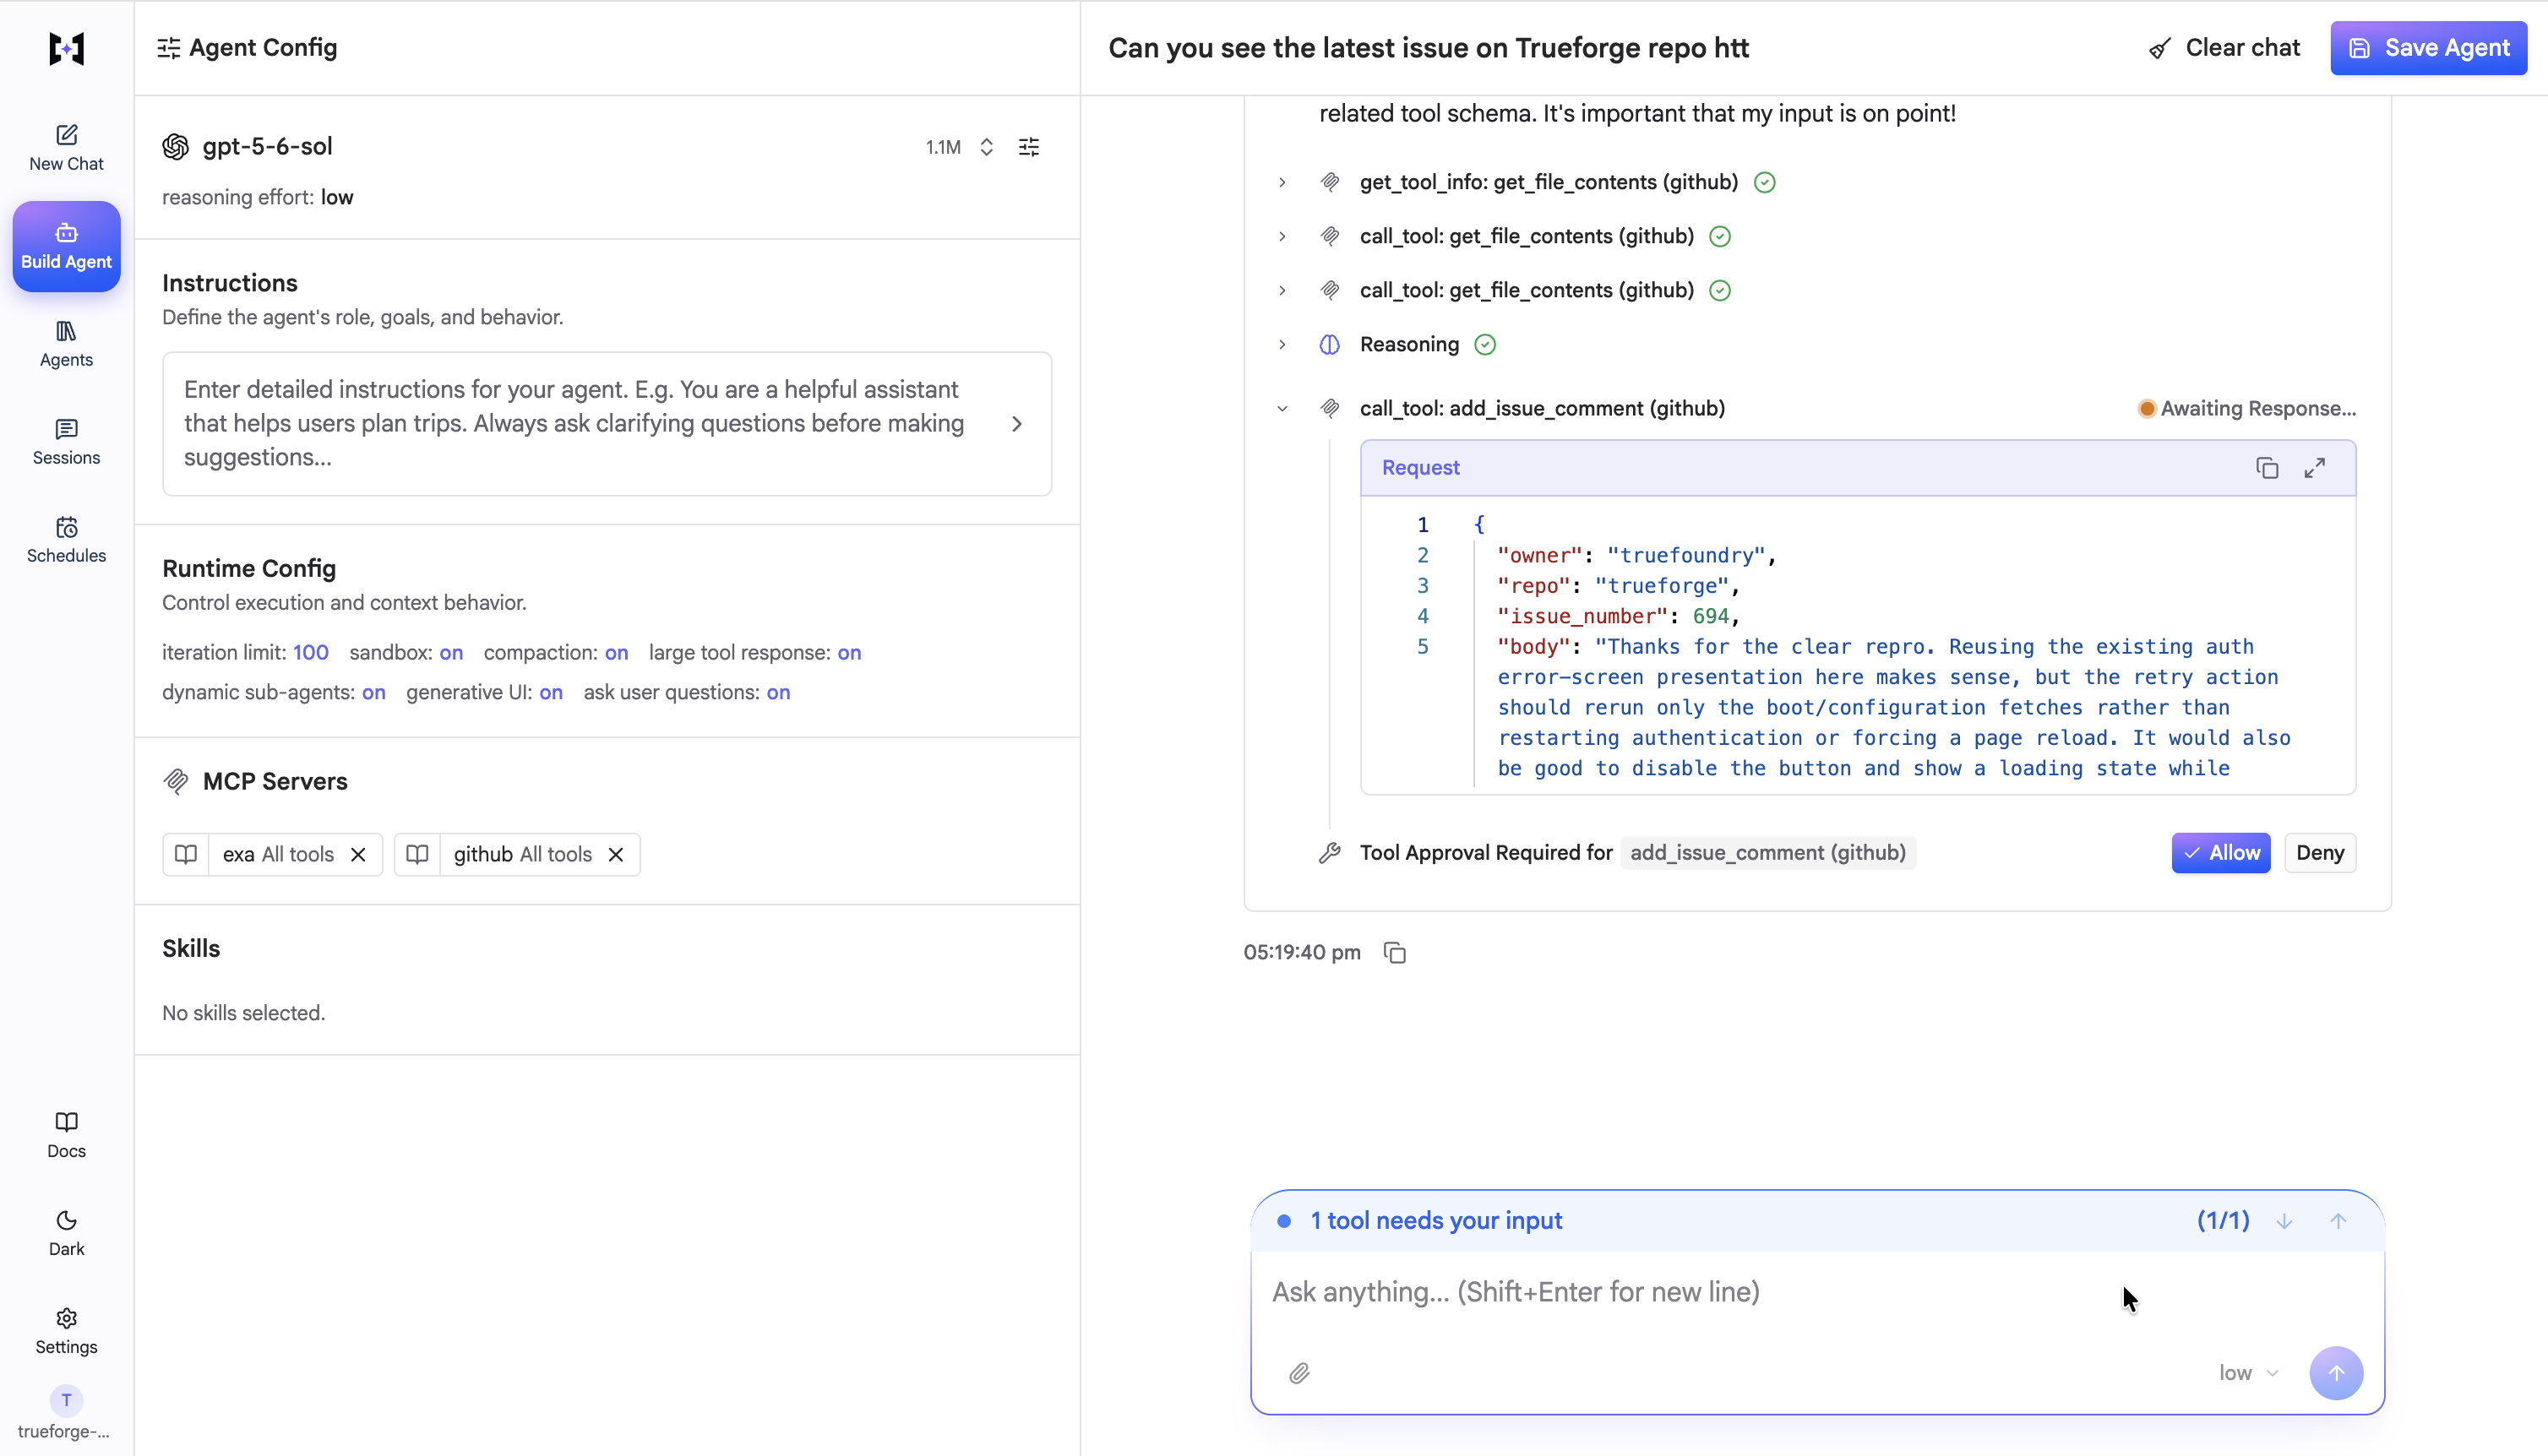Go to next pending tool down arrow
This screenshot has height=1456, width=2548.
[x=2284, y=1221]
